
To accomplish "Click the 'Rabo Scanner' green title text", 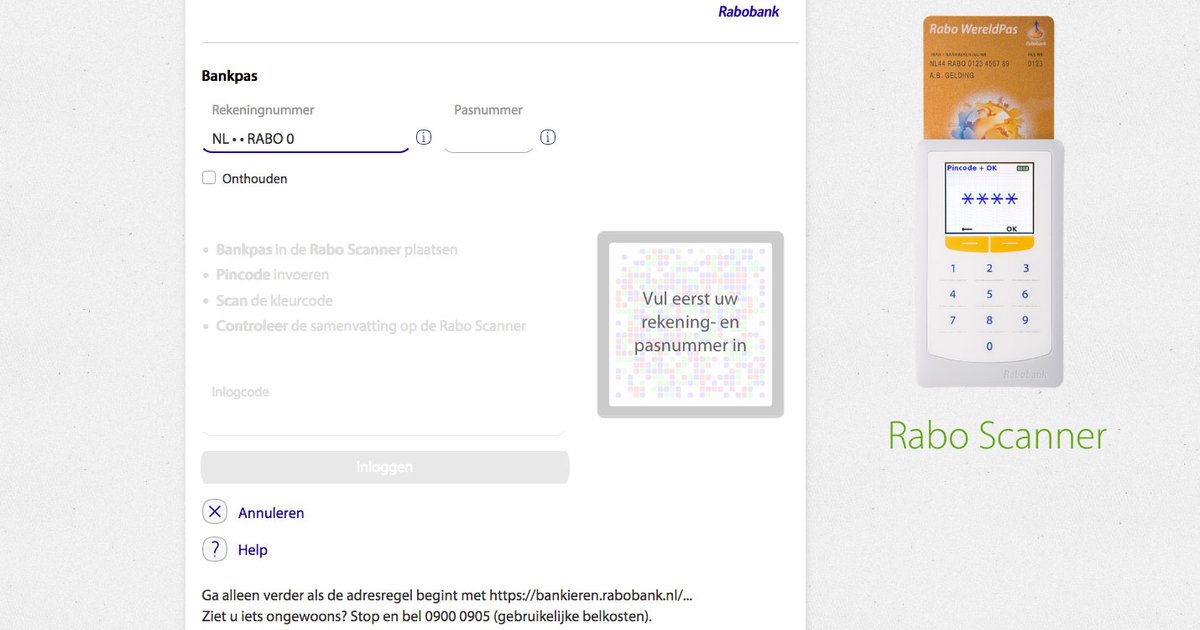I will (997, 436).
